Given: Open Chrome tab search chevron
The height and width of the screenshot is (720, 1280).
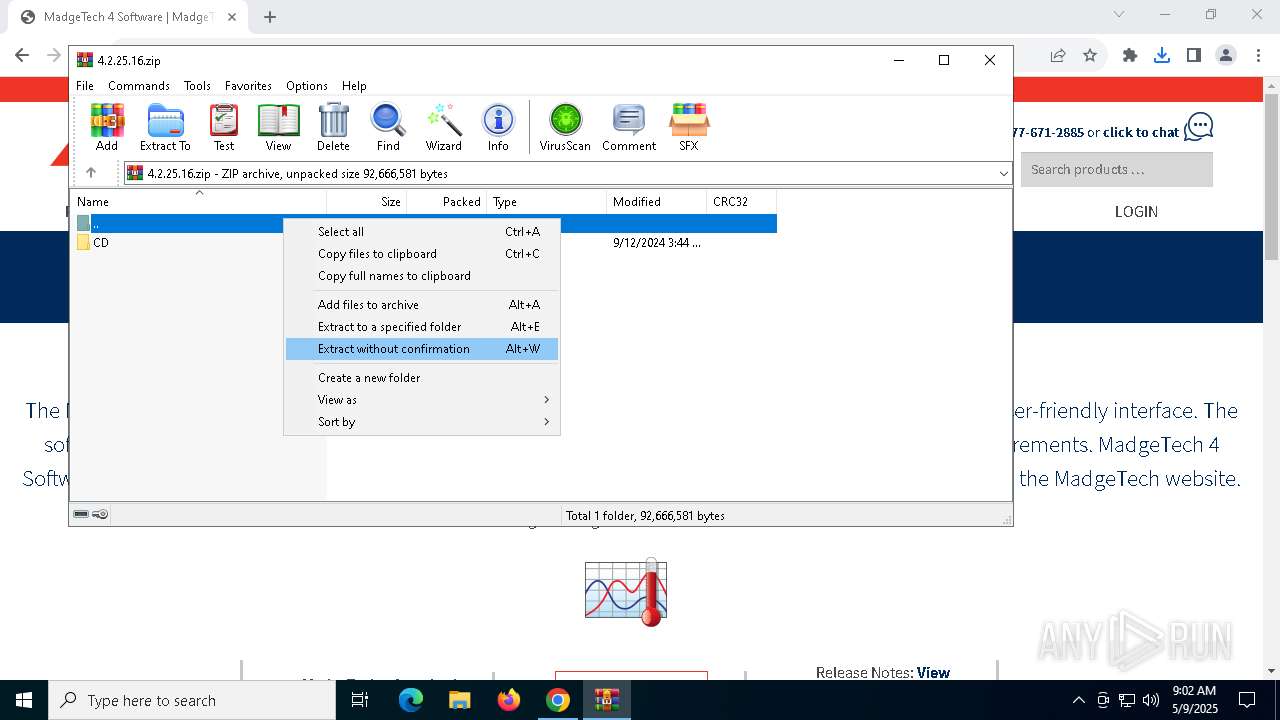Looking at the screenshot, I should (1119, 14).
